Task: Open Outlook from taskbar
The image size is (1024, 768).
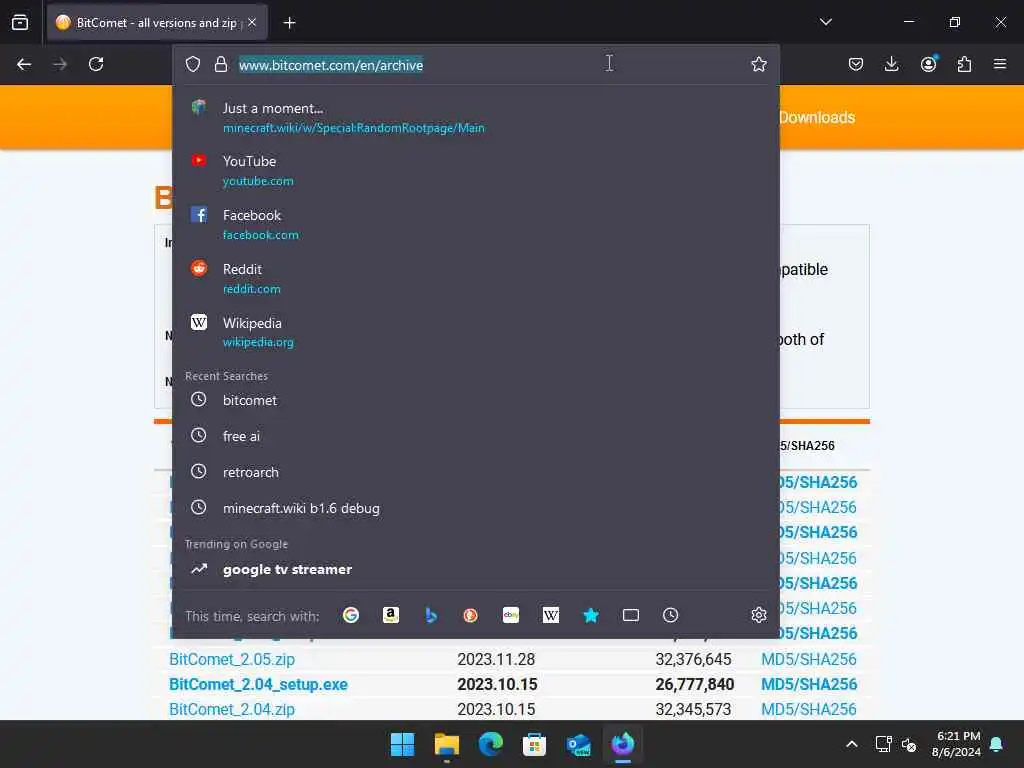Action: pos(579,744)
